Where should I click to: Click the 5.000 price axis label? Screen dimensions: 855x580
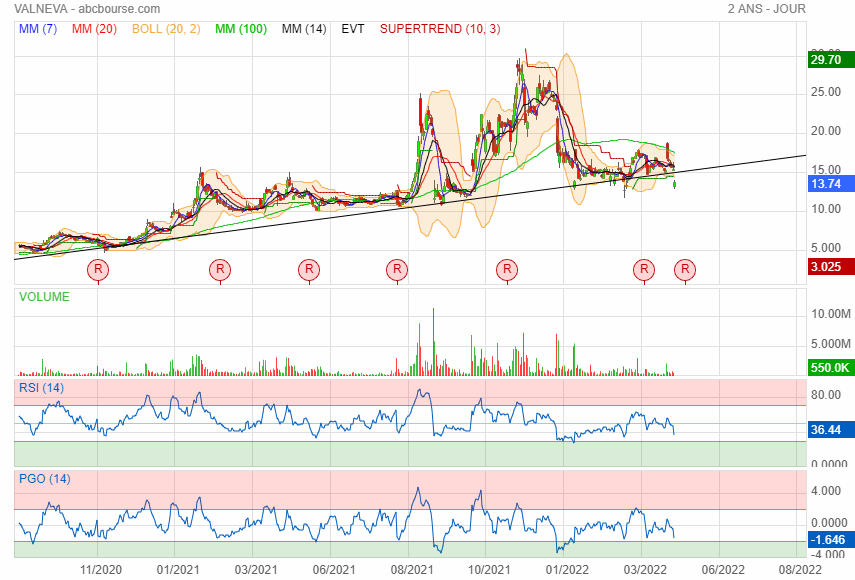(x=826, y=248)
